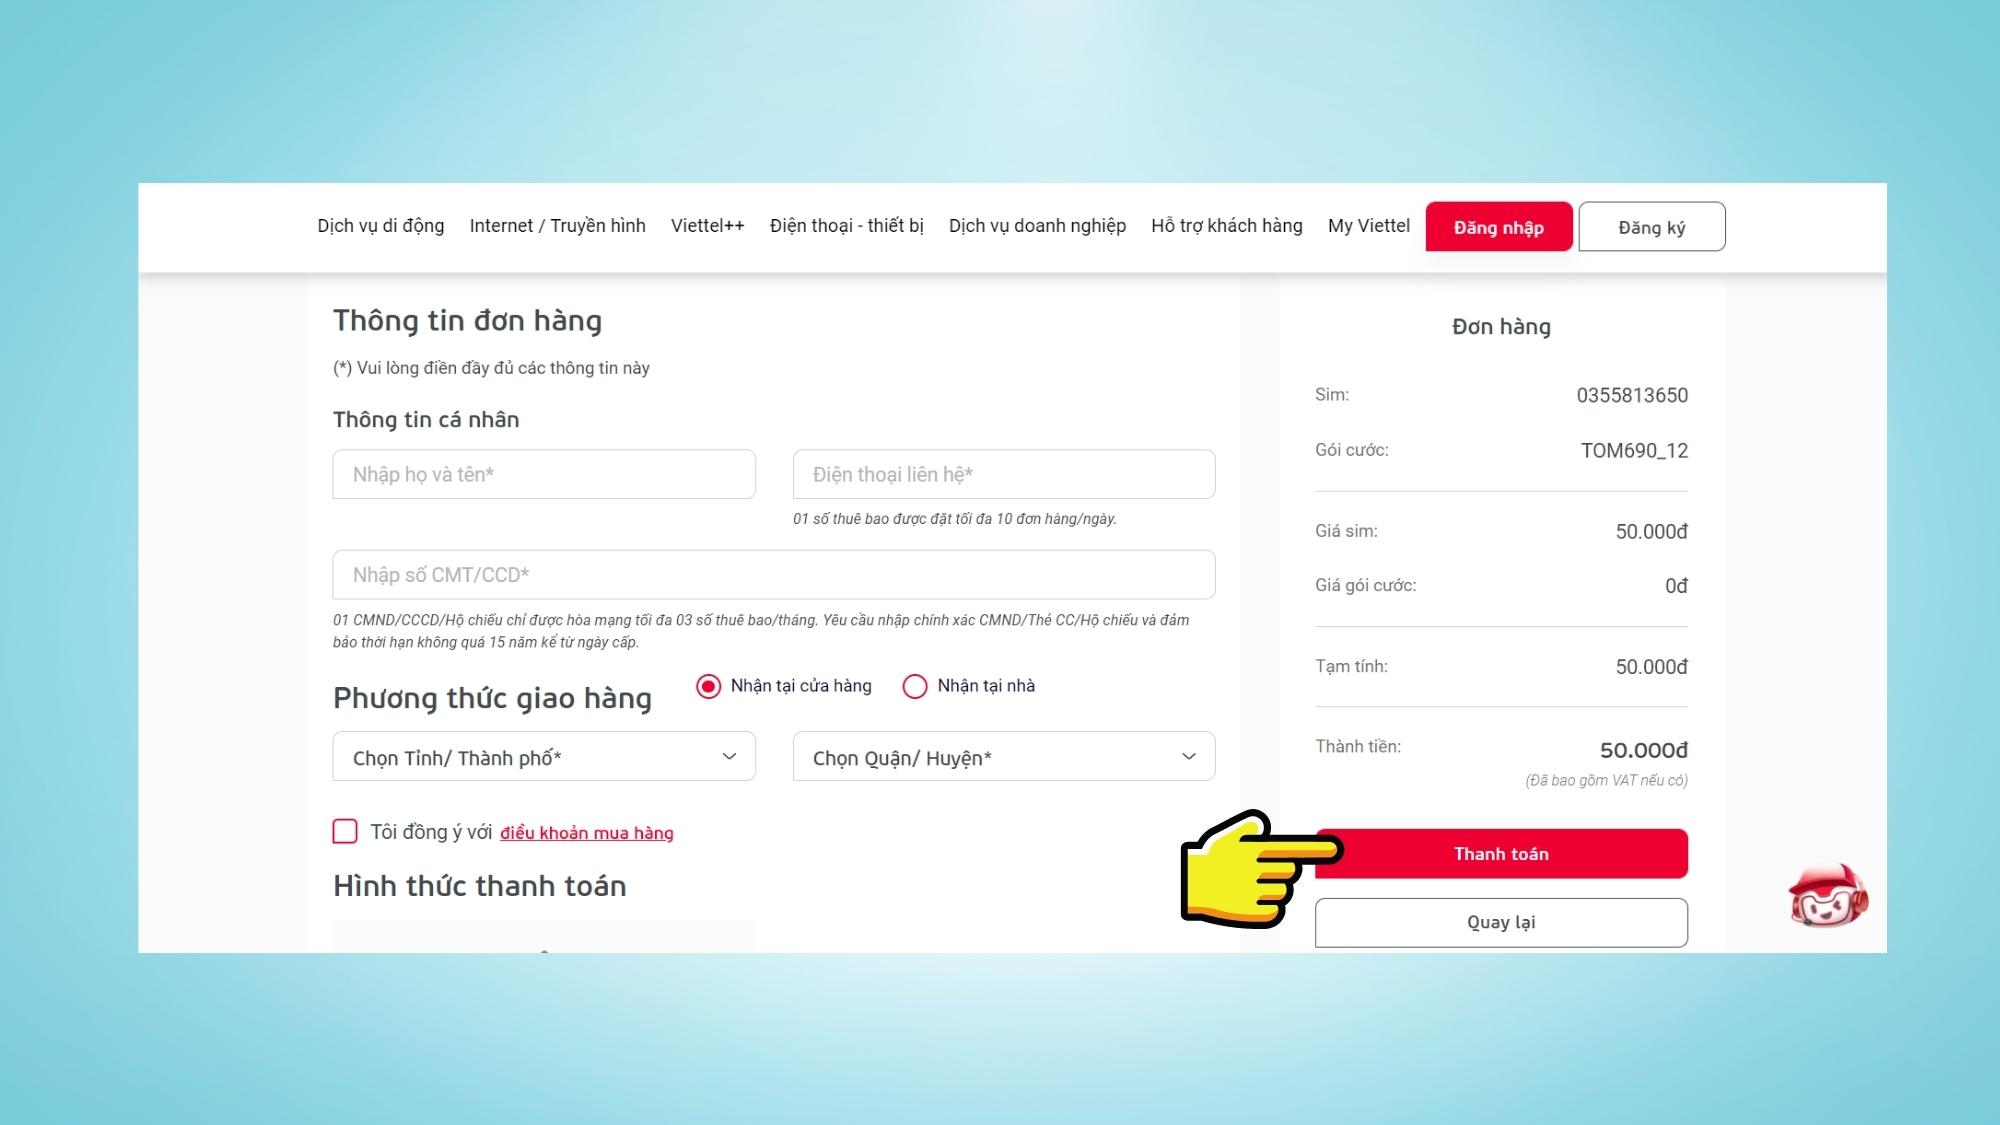Focus the 'Nhập số CMT/CCD' field

pos(774,575)
